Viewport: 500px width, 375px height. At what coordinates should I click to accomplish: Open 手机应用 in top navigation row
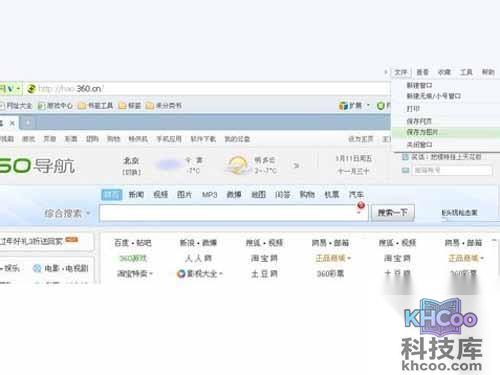click(169, 139)
